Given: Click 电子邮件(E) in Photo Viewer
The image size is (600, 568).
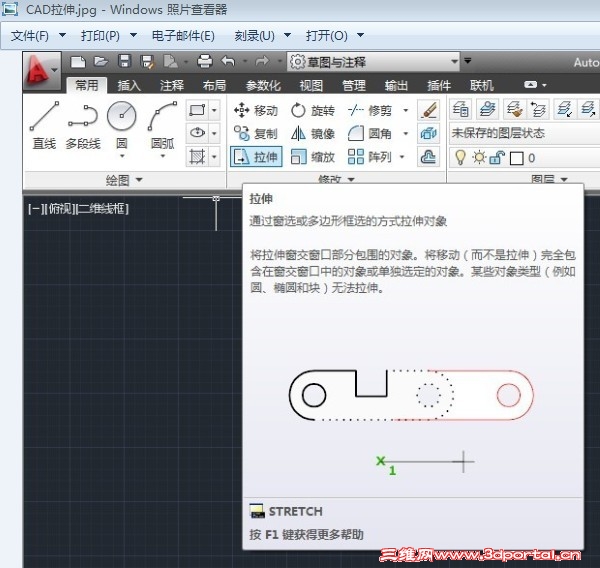Looking at the screenshot, I should (183, 36).
